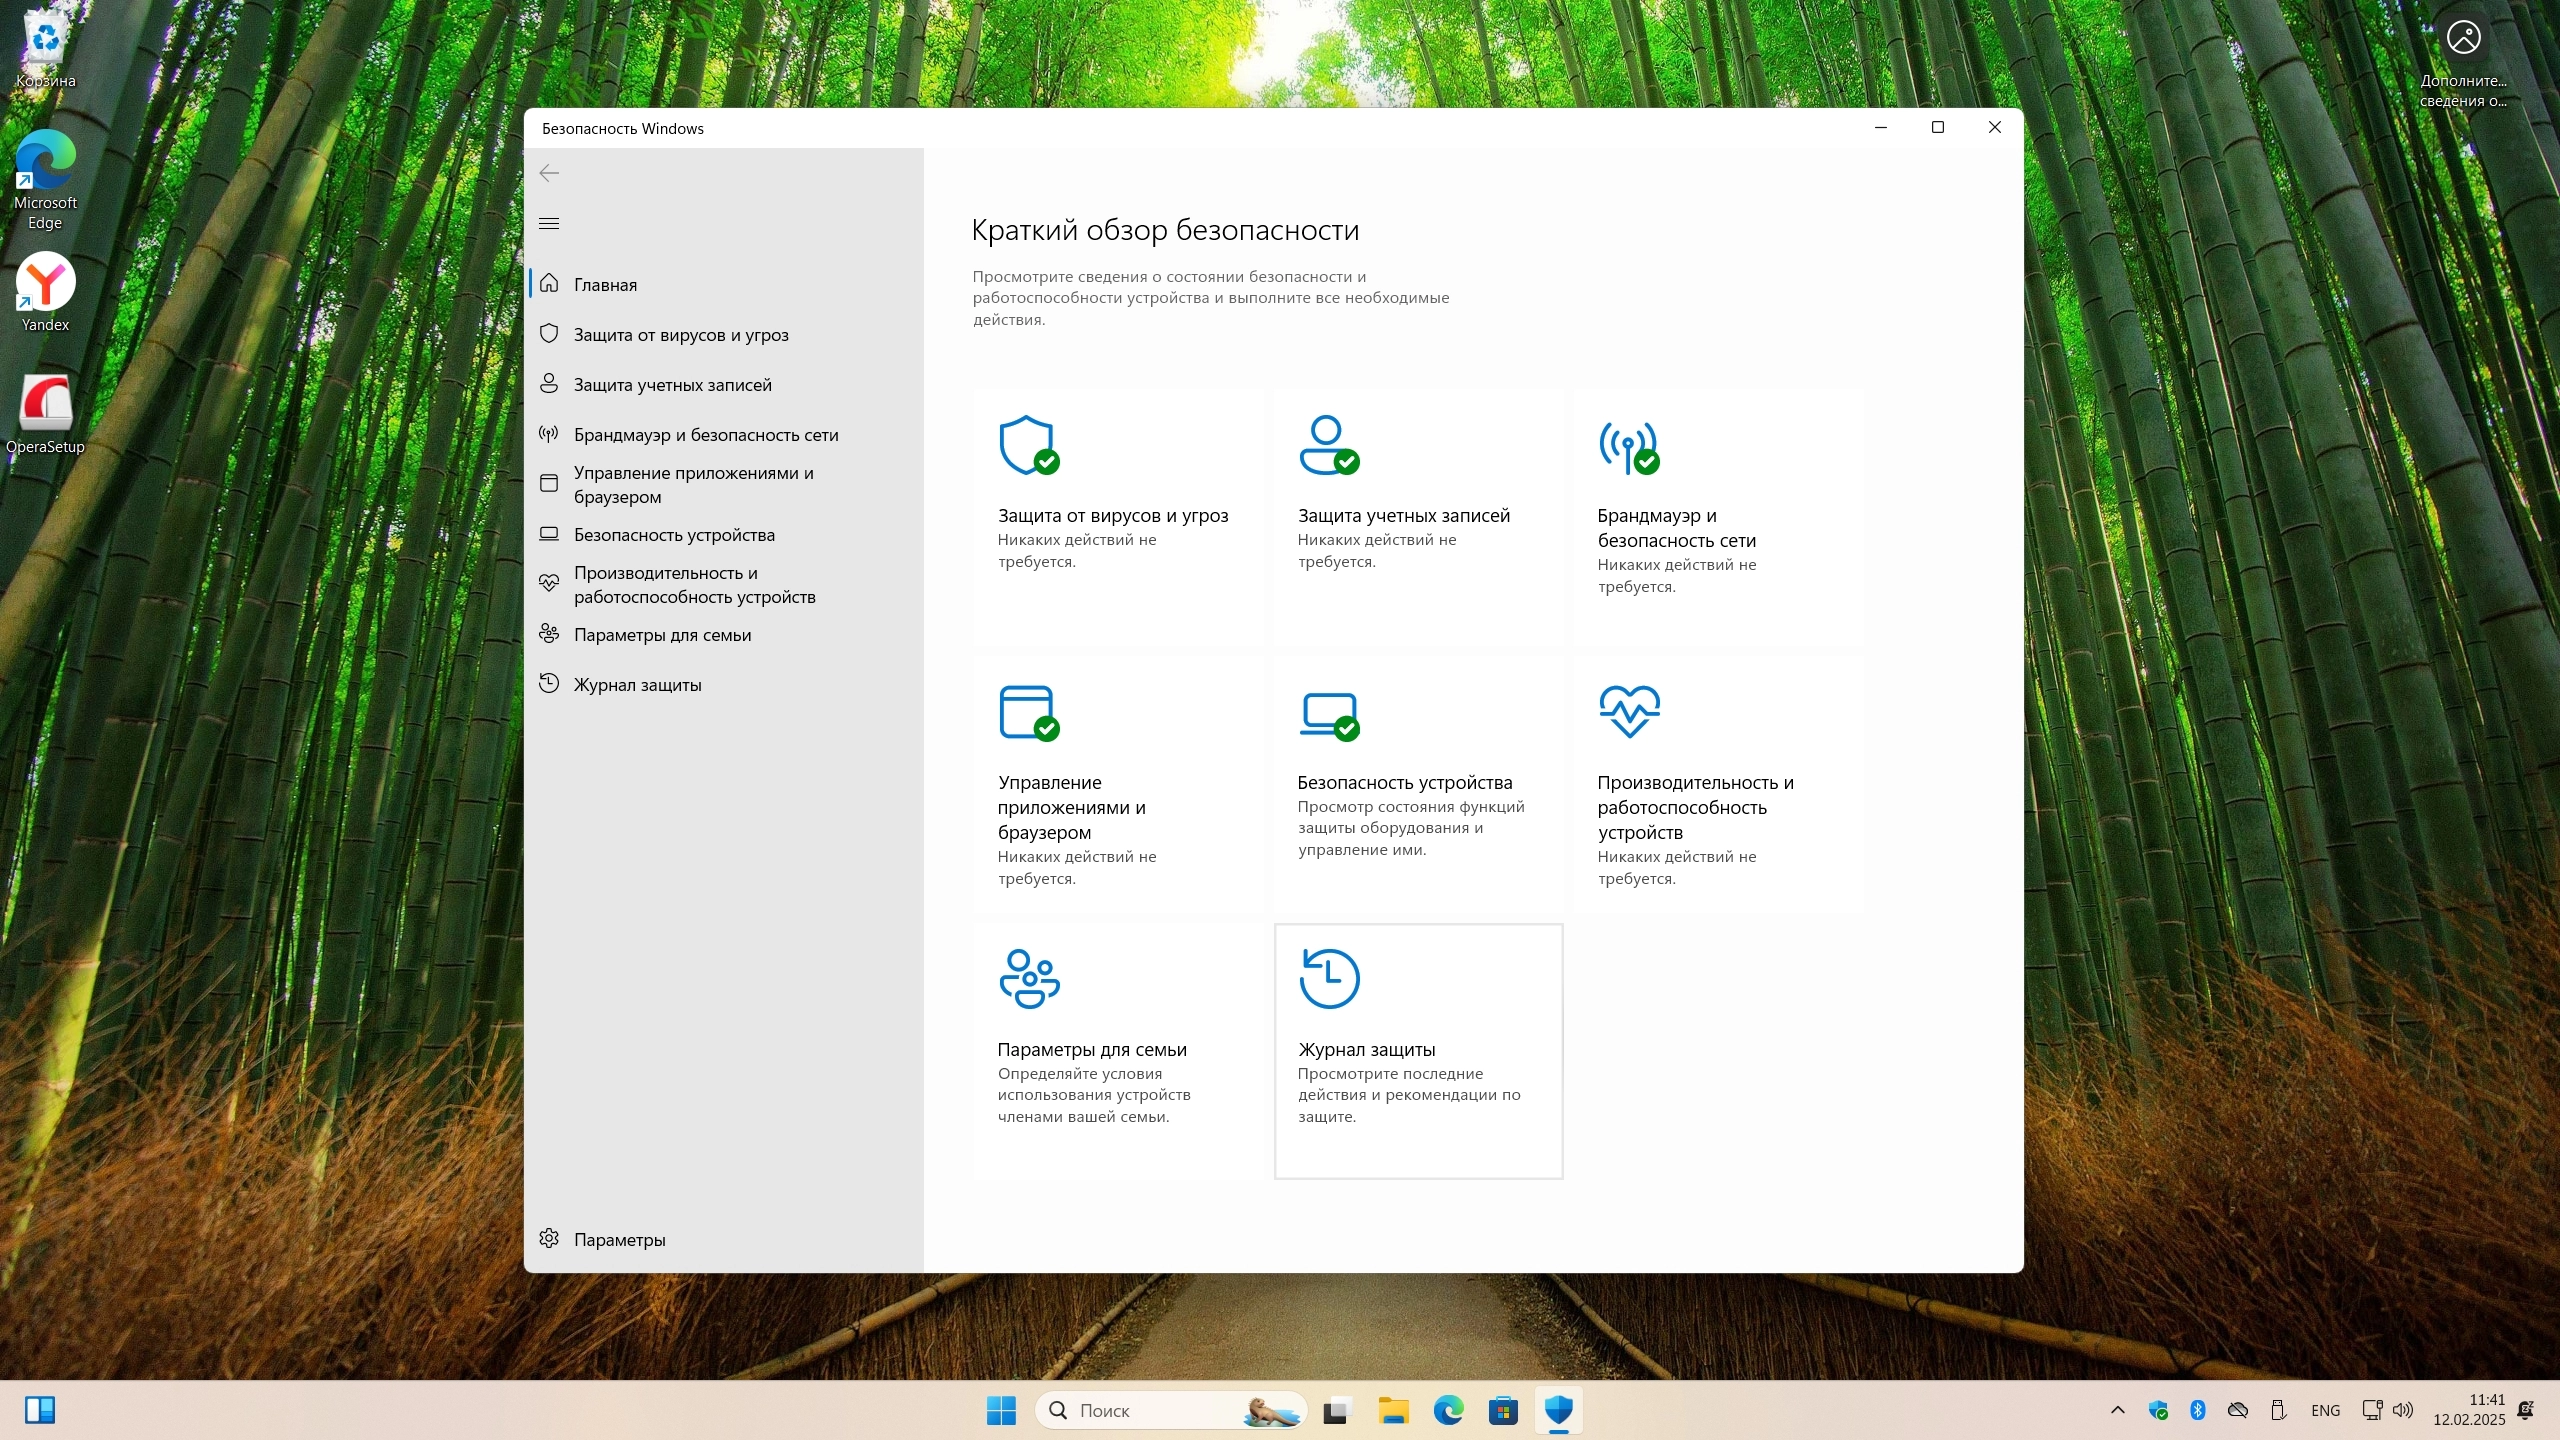
Task: Open Windows Start menu button
Action: (x=1001, y=1410)
